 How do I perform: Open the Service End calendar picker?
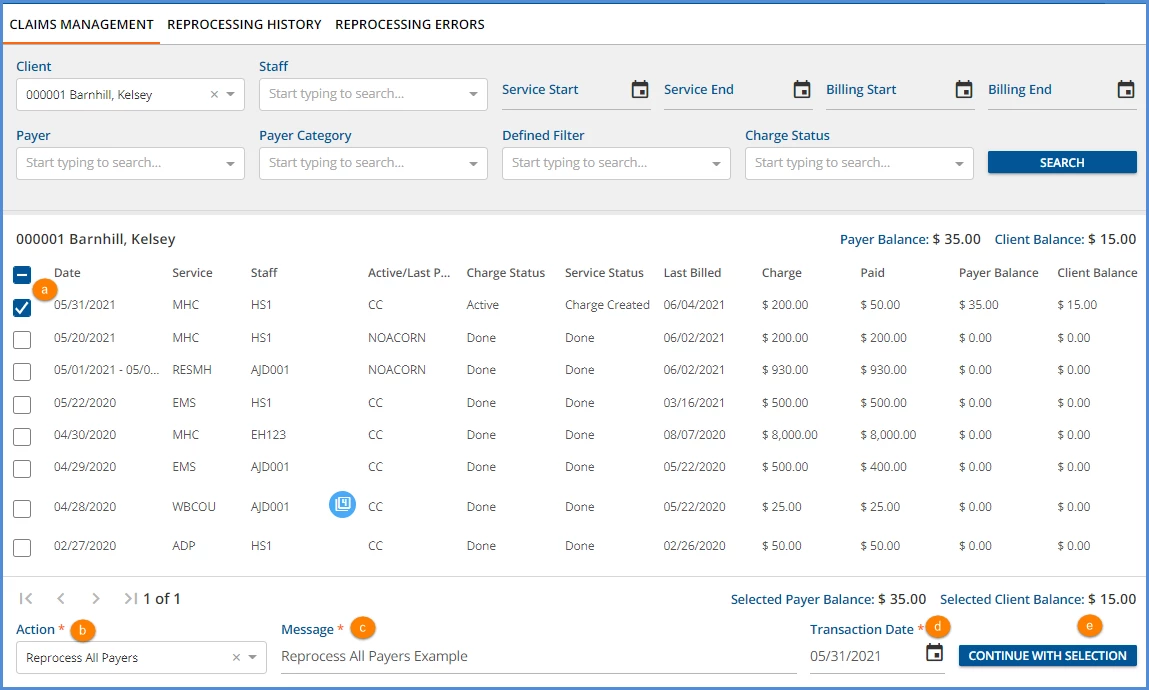coord(802,89)
